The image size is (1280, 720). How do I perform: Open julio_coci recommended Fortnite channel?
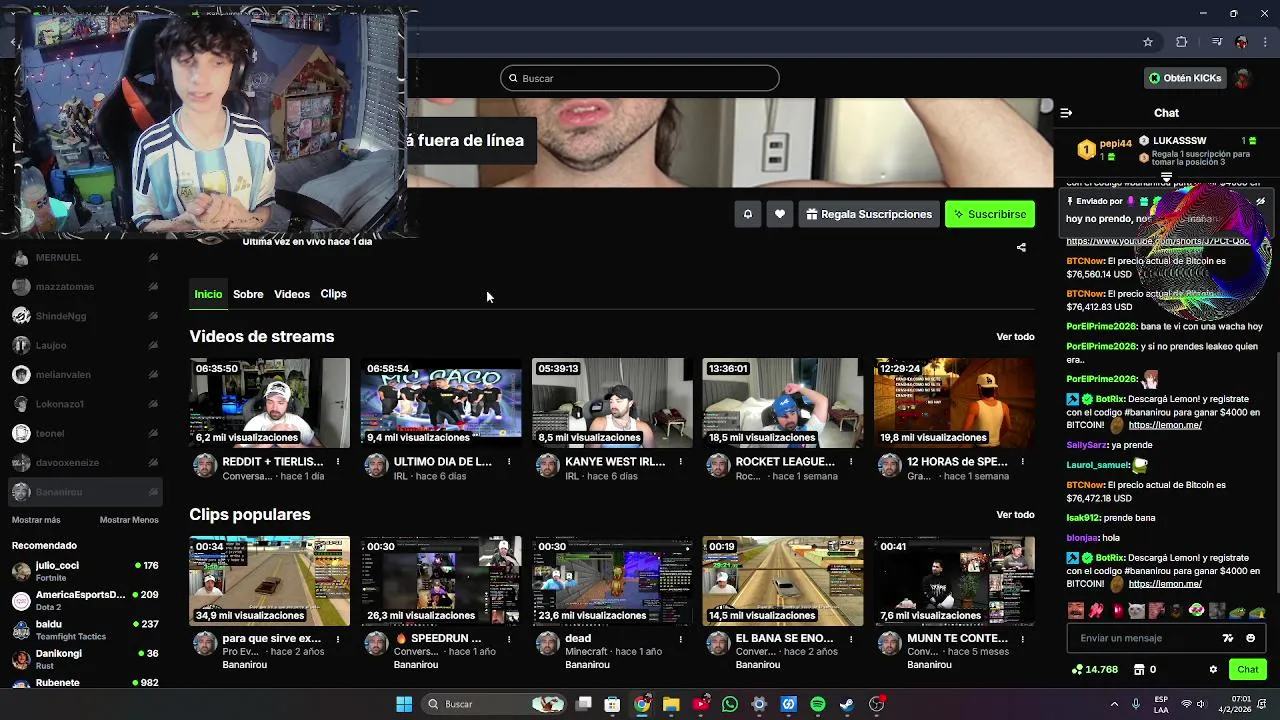click(85, 572)
